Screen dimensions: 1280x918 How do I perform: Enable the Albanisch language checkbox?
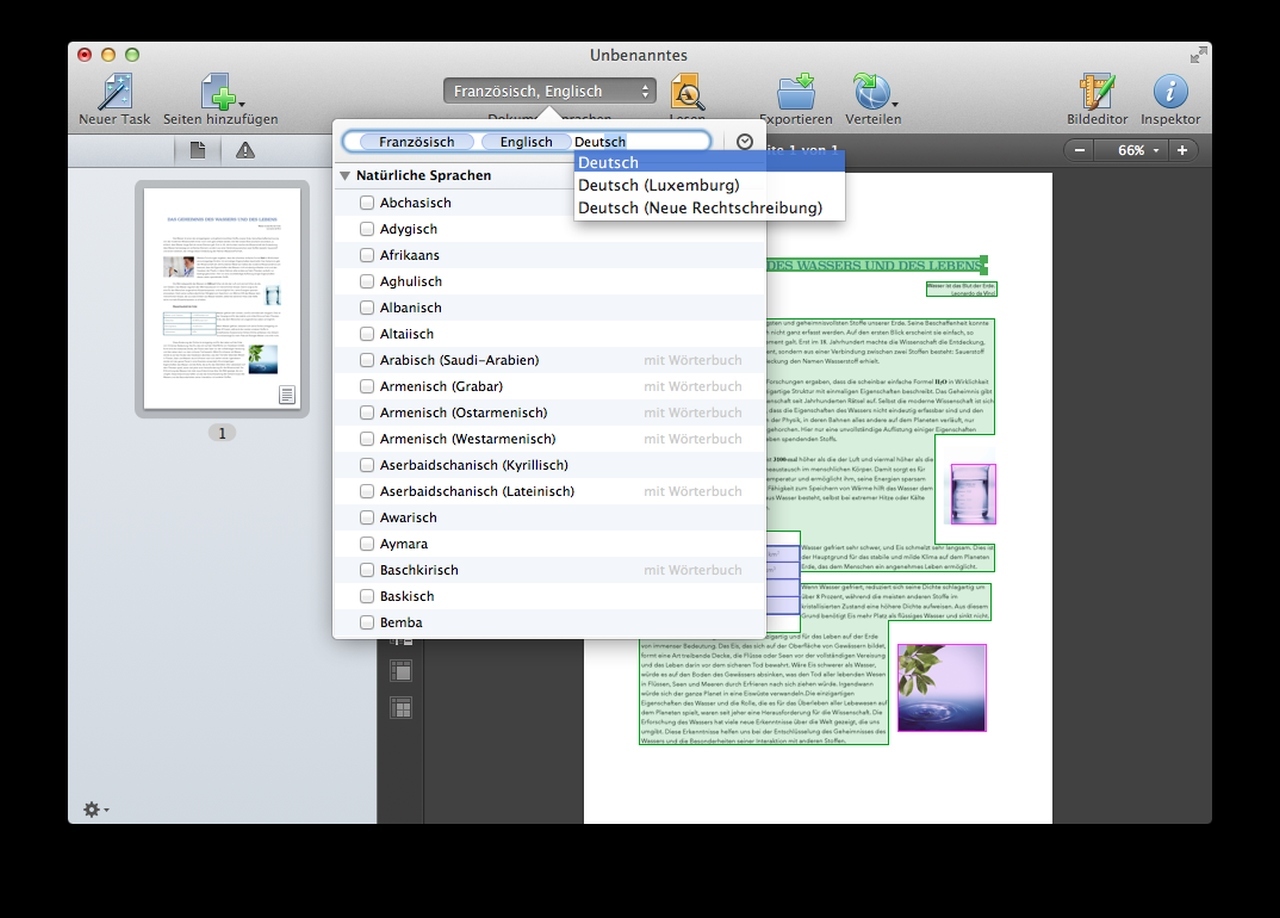[x=367, y=308]
